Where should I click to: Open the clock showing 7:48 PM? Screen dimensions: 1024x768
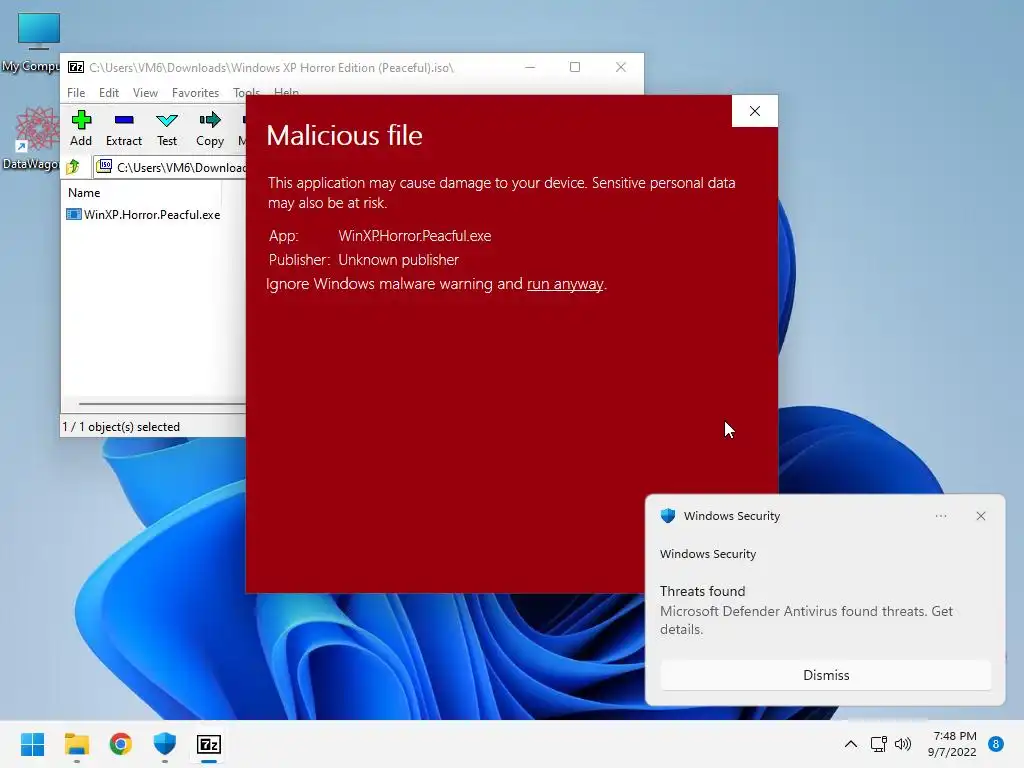pos(952,744)
